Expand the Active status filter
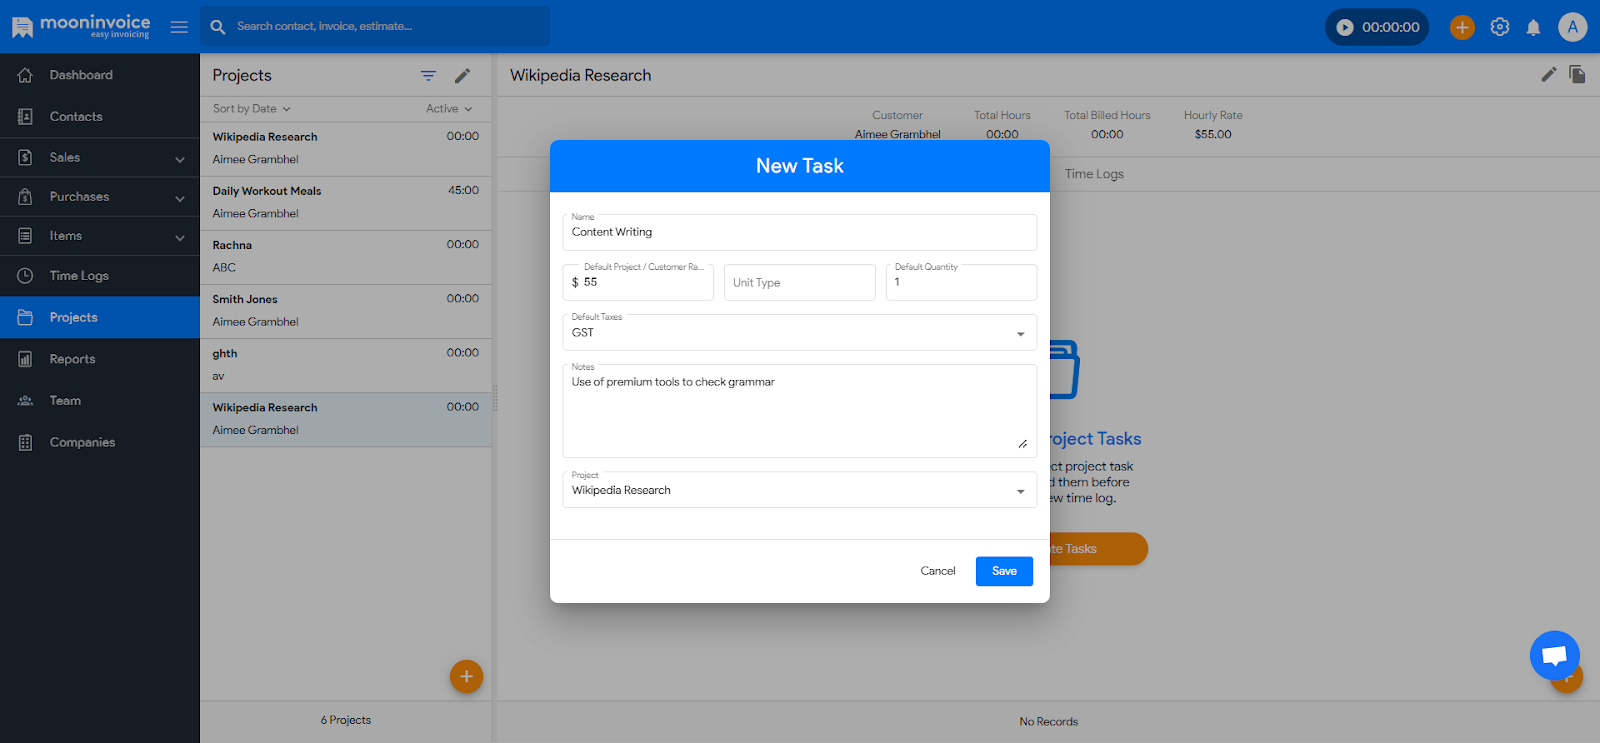The width and height of the screenshot is (1600, 743). 448,109
